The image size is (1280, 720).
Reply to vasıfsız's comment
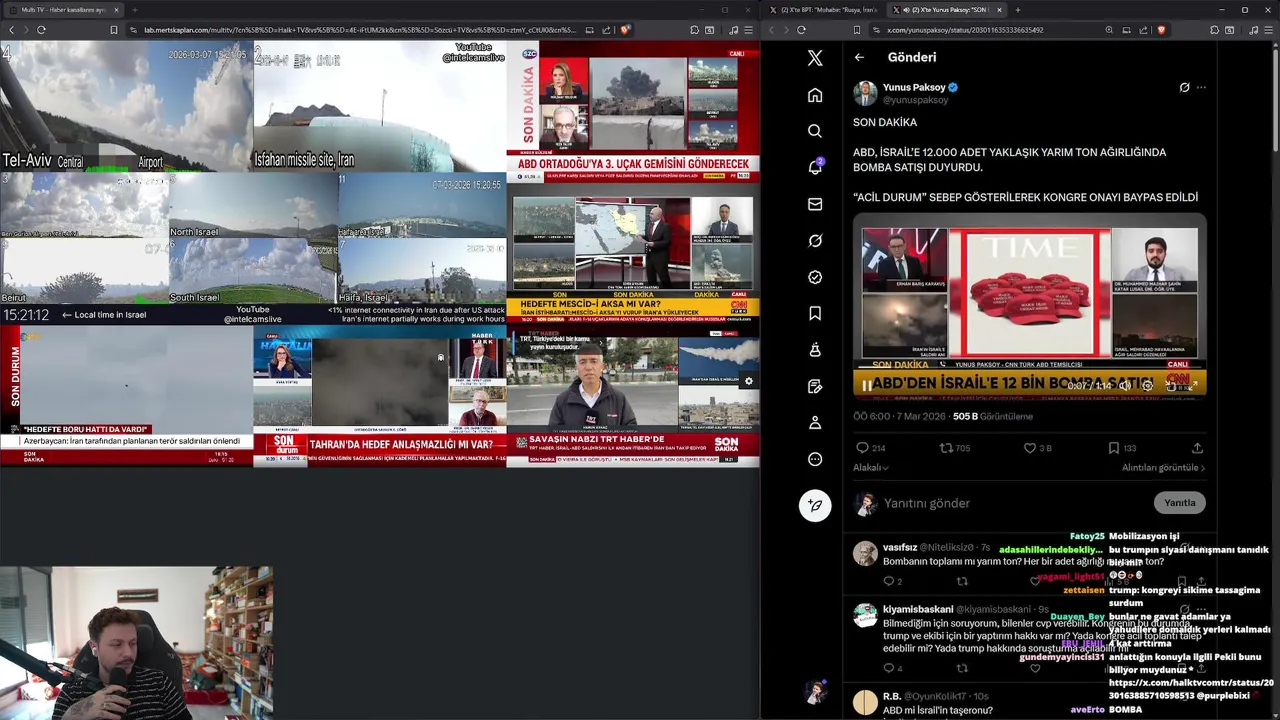coord(891,581)
